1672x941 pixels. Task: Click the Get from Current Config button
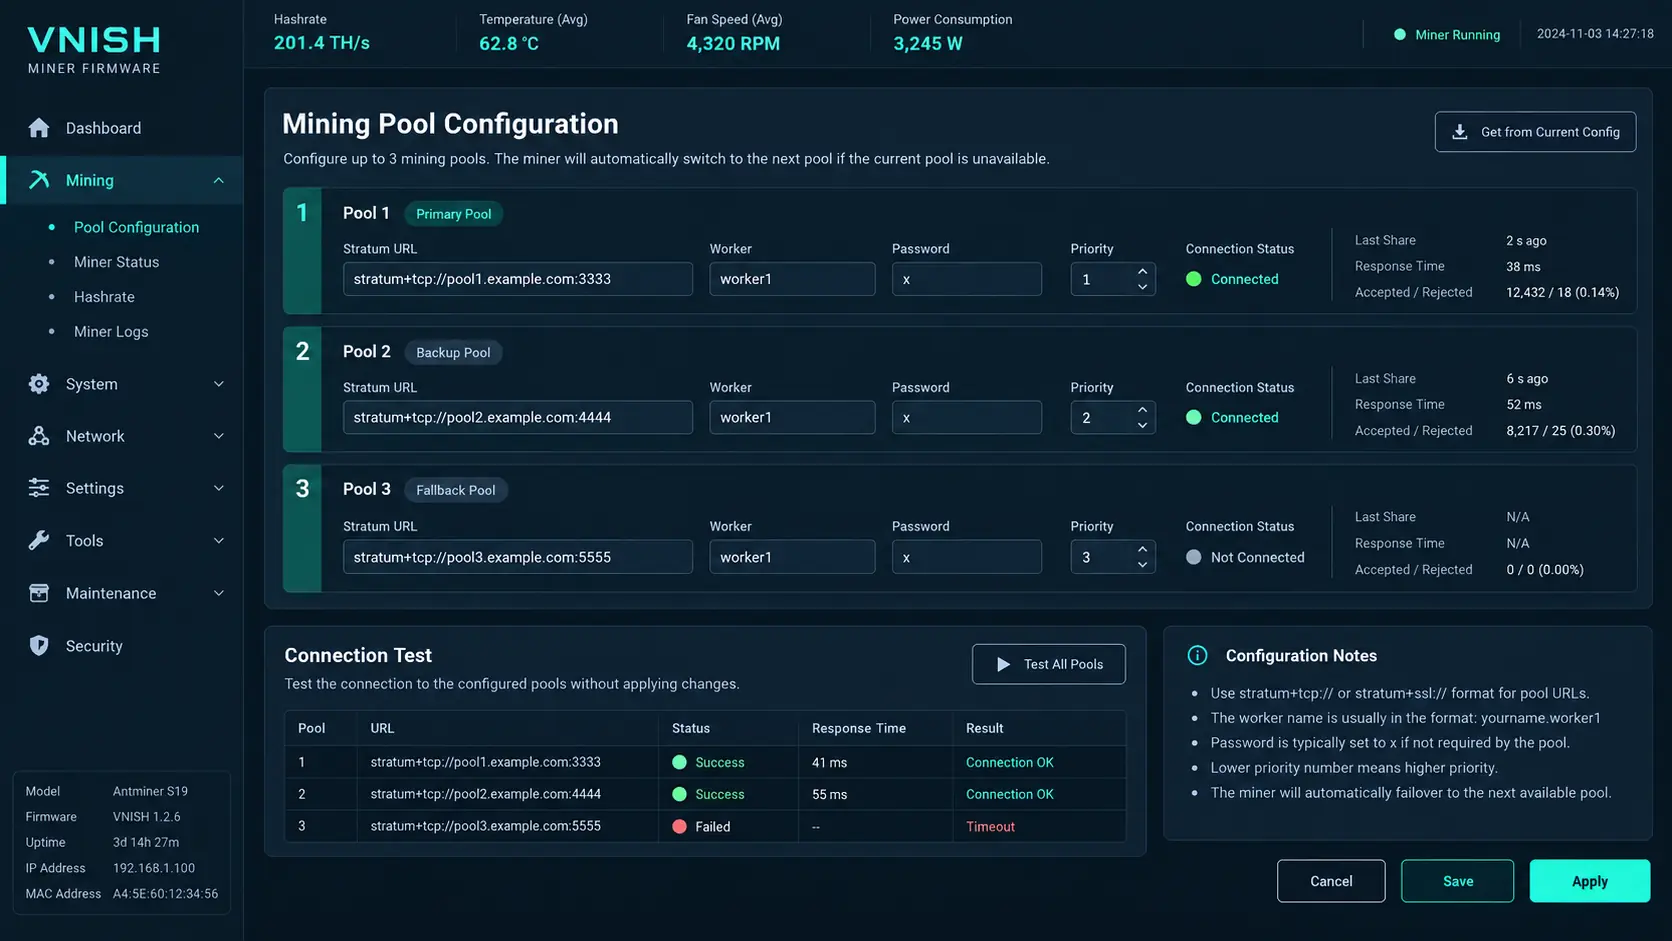pyautogui.click(x=1535, y=132)
